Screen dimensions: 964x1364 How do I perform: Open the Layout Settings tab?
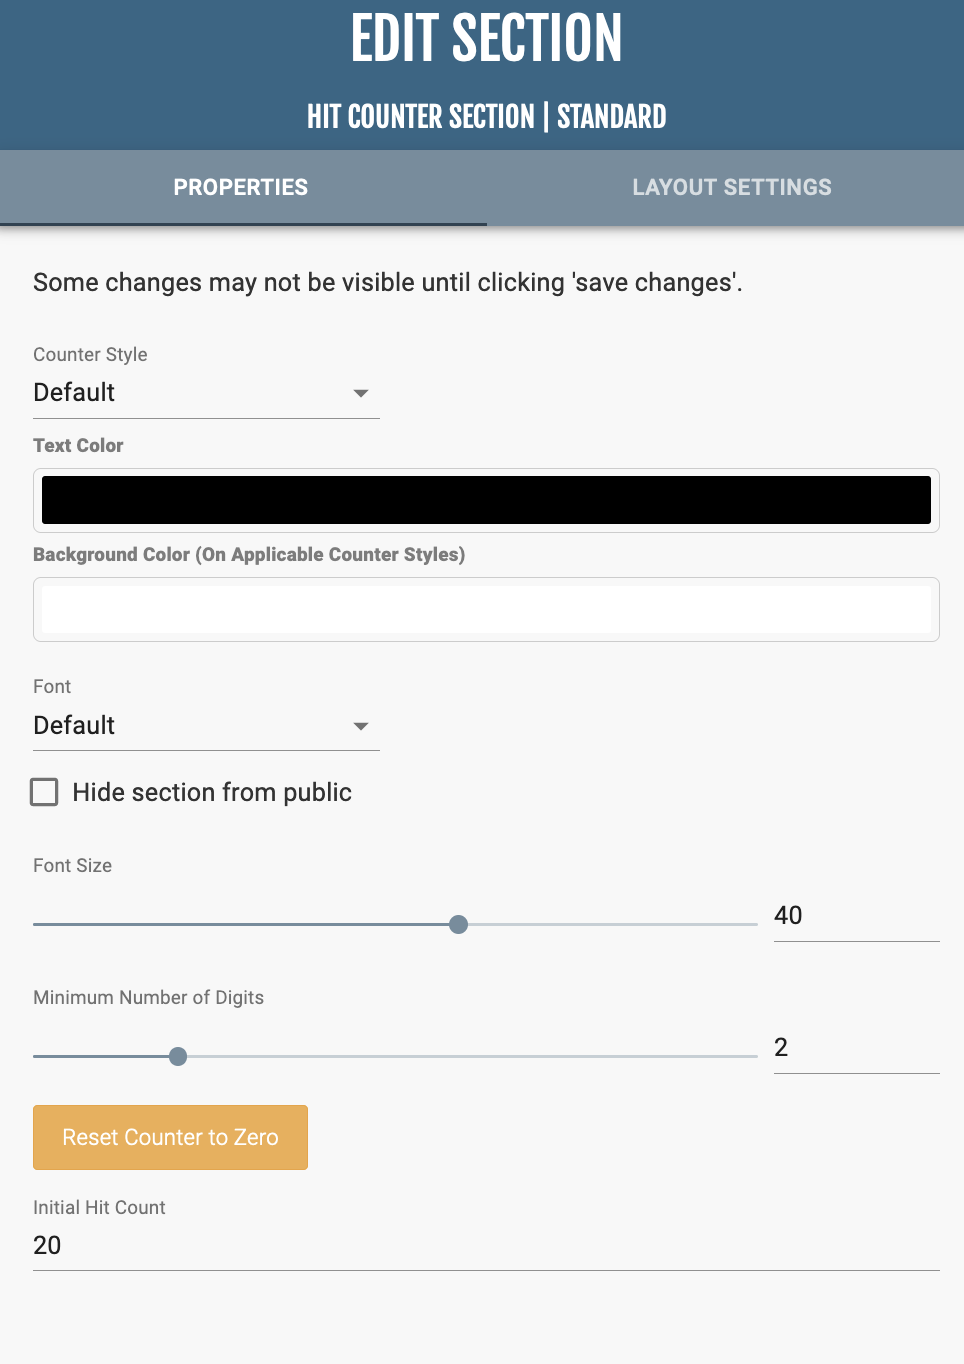pos(731,187)
